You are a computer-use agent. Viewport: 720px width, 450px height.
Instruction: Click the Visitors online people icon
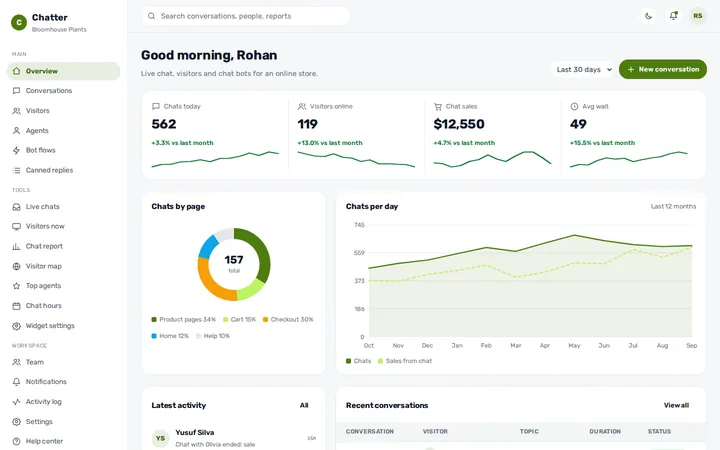[302, 107]
